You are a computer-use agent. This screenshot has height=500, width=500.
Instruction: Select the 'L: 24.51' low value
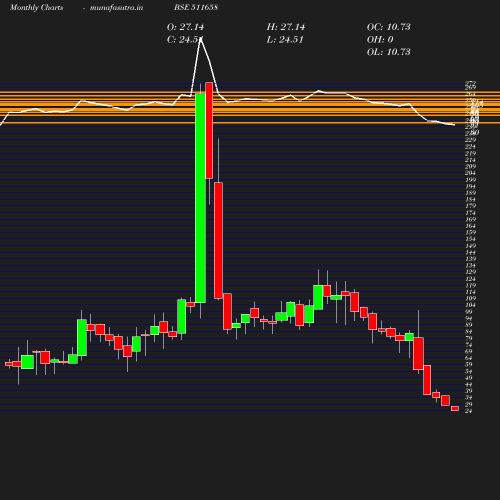285,40
